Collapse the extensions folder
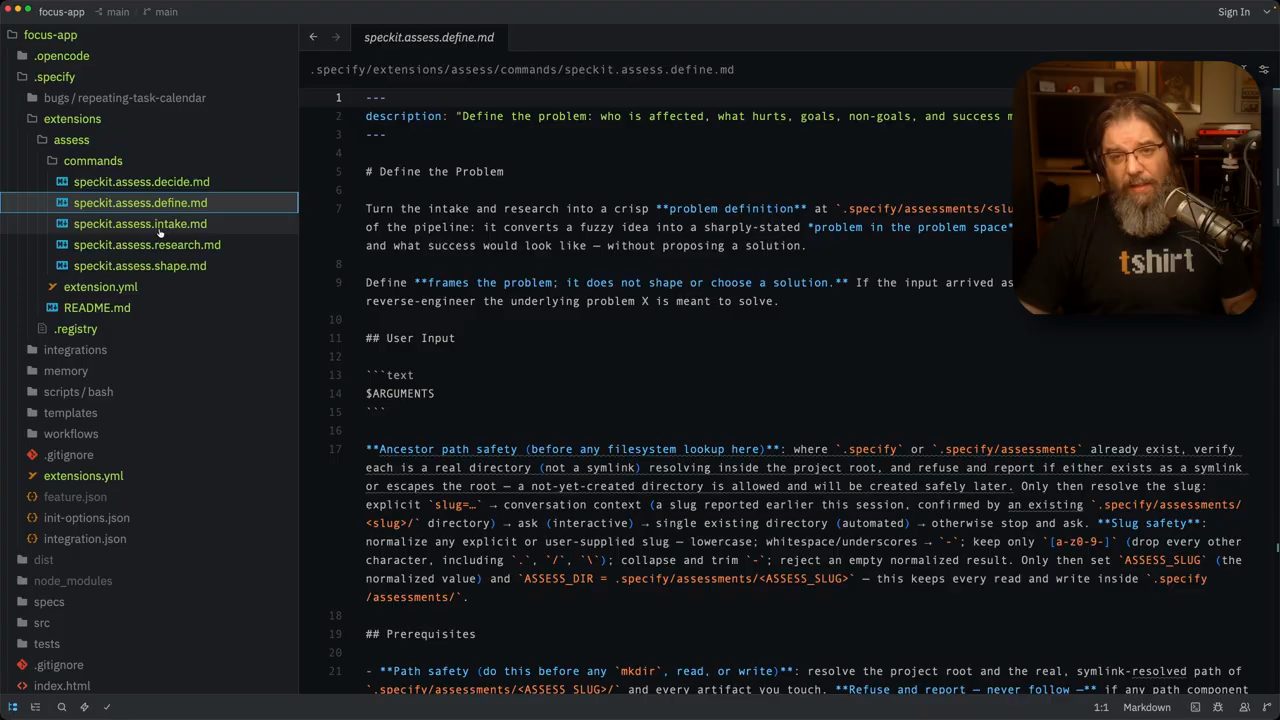Viewport: 1280px width, 720px height. 63,119
